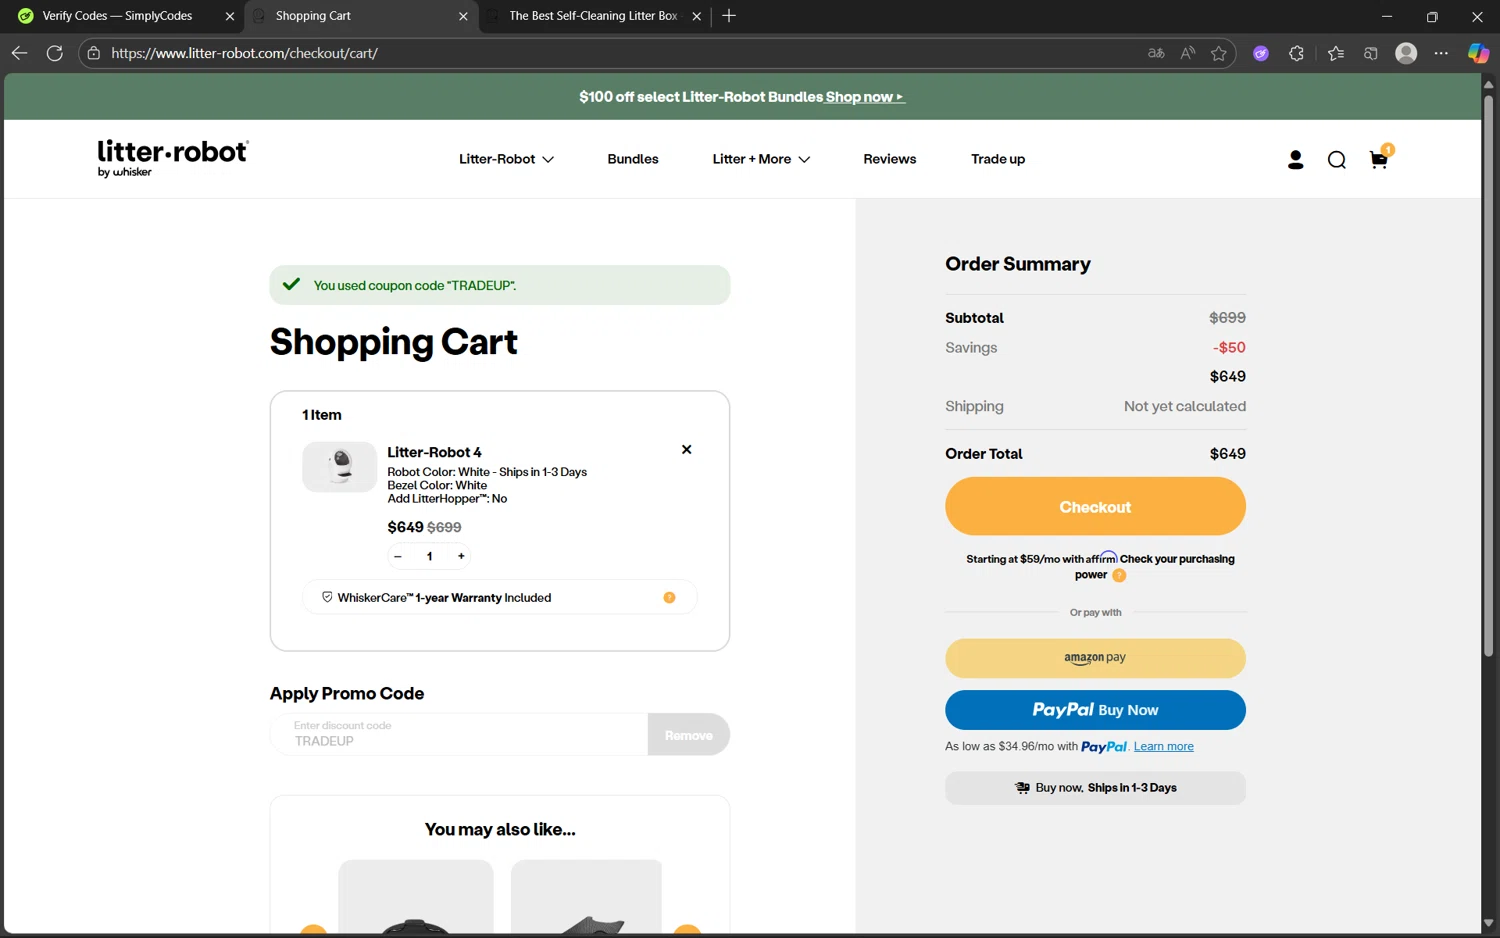Open the site search magnifier icon
This screenshot has height=938, width=1500.
[1337, 160]
